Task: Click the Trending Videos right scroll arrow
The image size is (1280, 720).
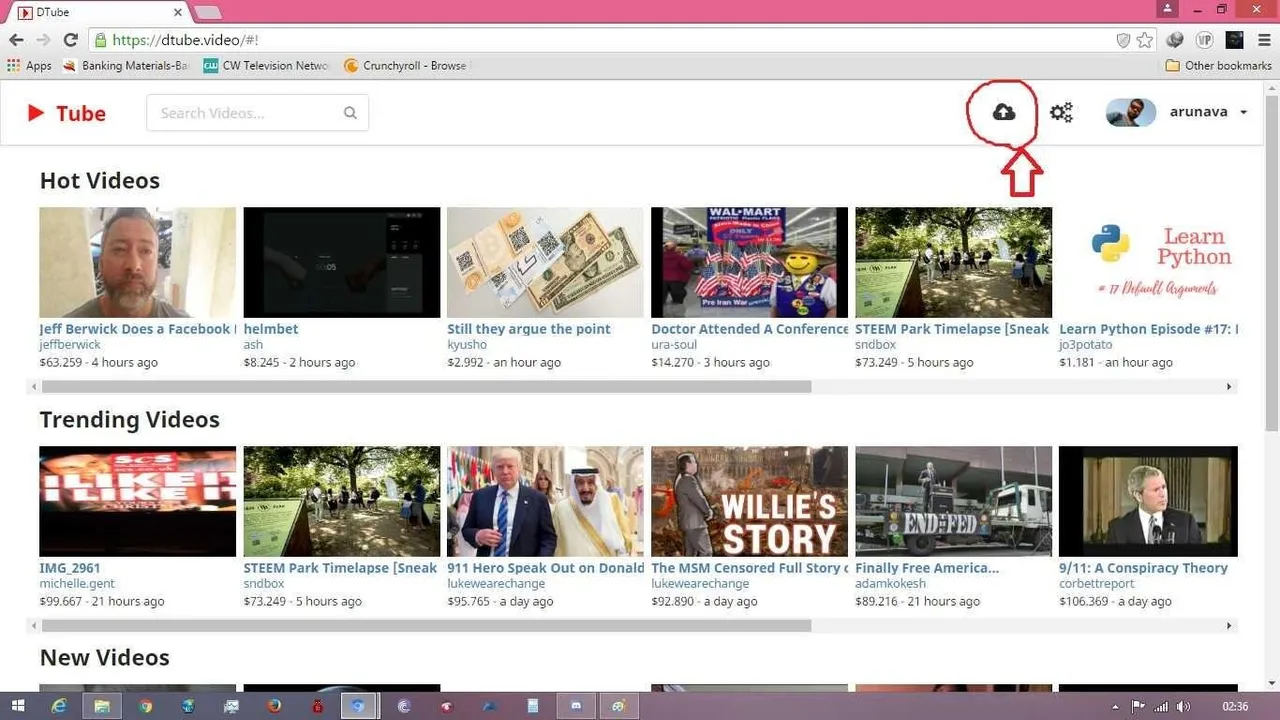Action: click(1230, 626)
